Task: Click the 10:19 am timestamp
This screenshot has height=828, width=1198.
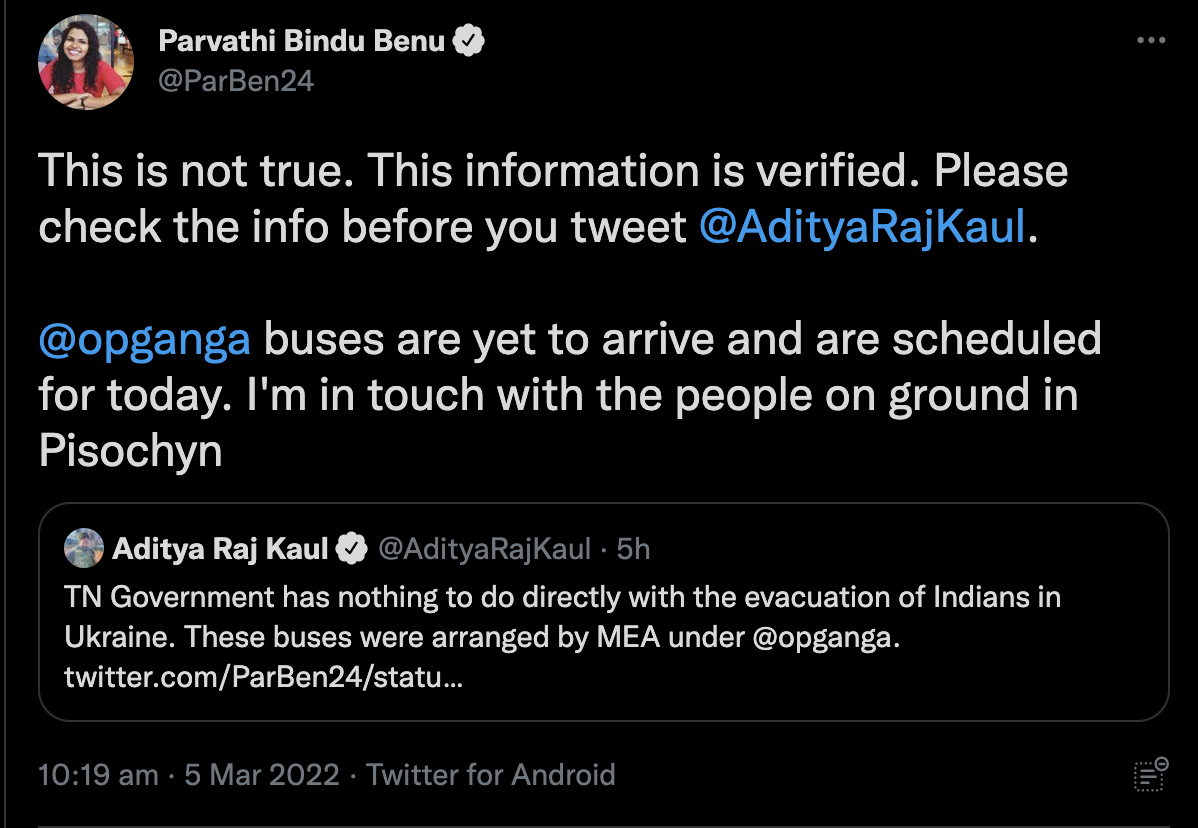Action: tap(97, 775)
